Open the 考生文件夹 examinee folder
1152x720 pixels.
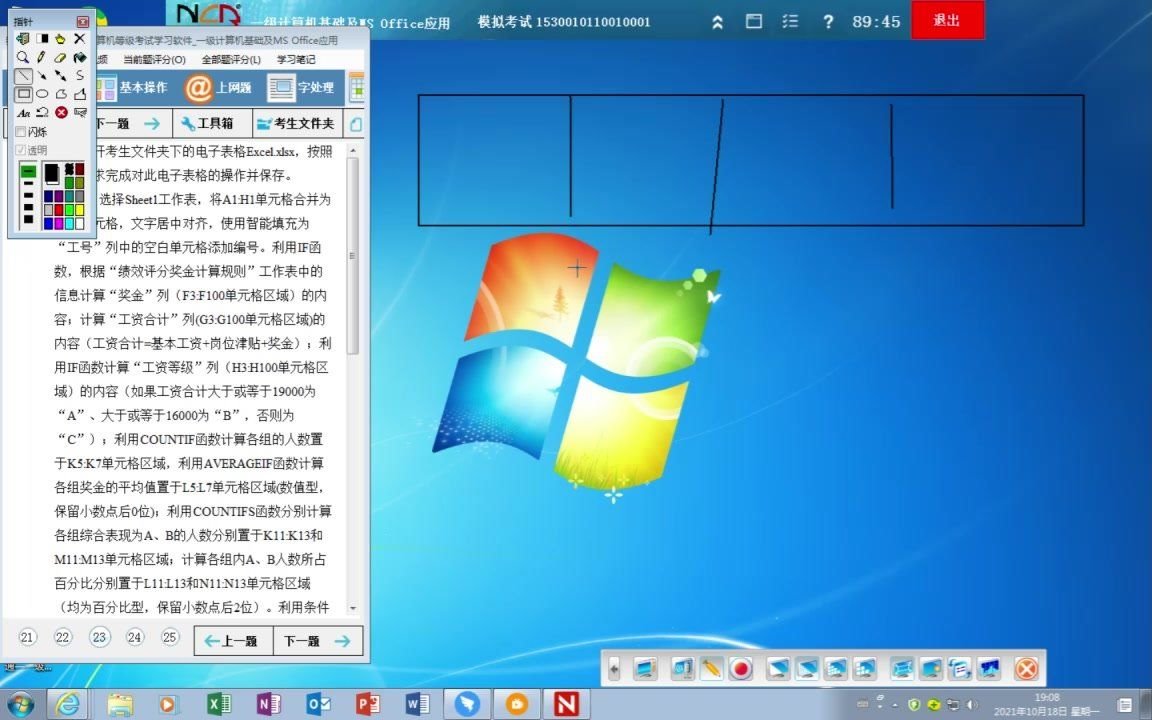coord(300,123)
